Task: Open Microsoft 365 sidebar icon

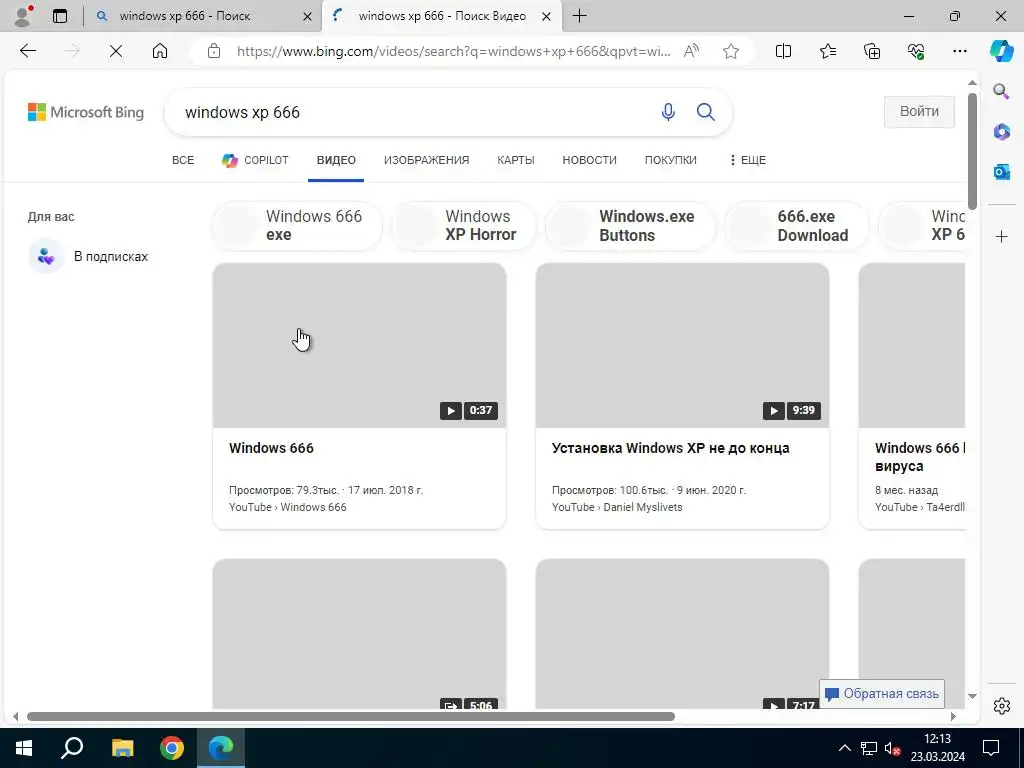Action: (x=1001, y=132)
